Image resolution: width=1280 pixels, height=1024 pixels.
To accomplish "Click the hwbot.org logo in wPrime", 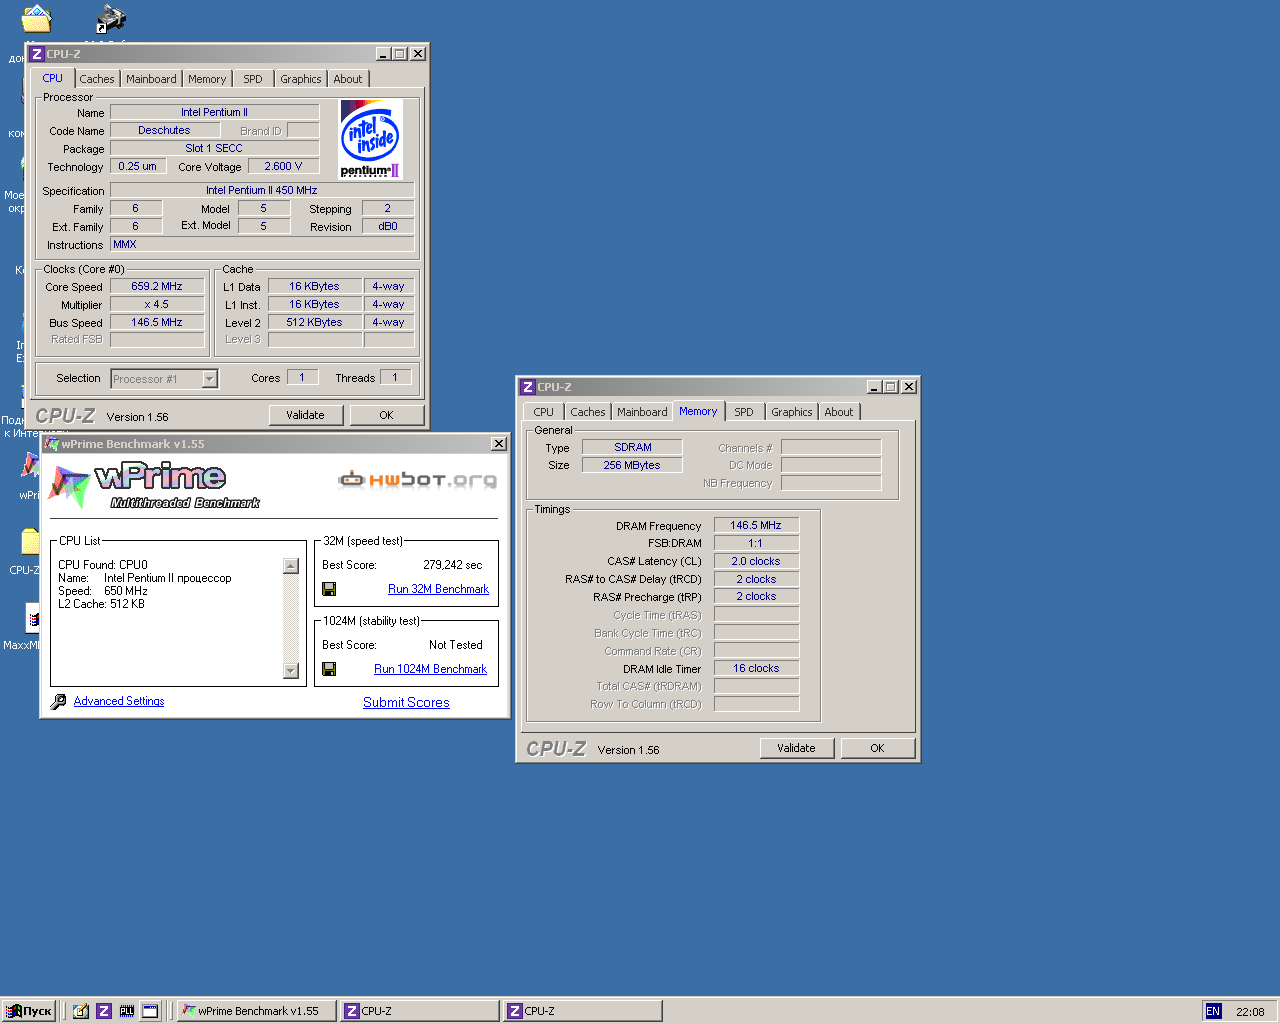I will [x=418, y=480].
